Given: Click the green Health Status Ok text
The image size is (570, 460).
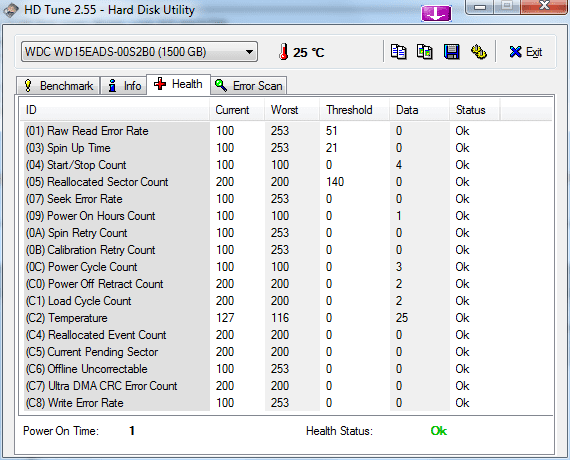Looking at the screenshot, I should tap(439, 431).
